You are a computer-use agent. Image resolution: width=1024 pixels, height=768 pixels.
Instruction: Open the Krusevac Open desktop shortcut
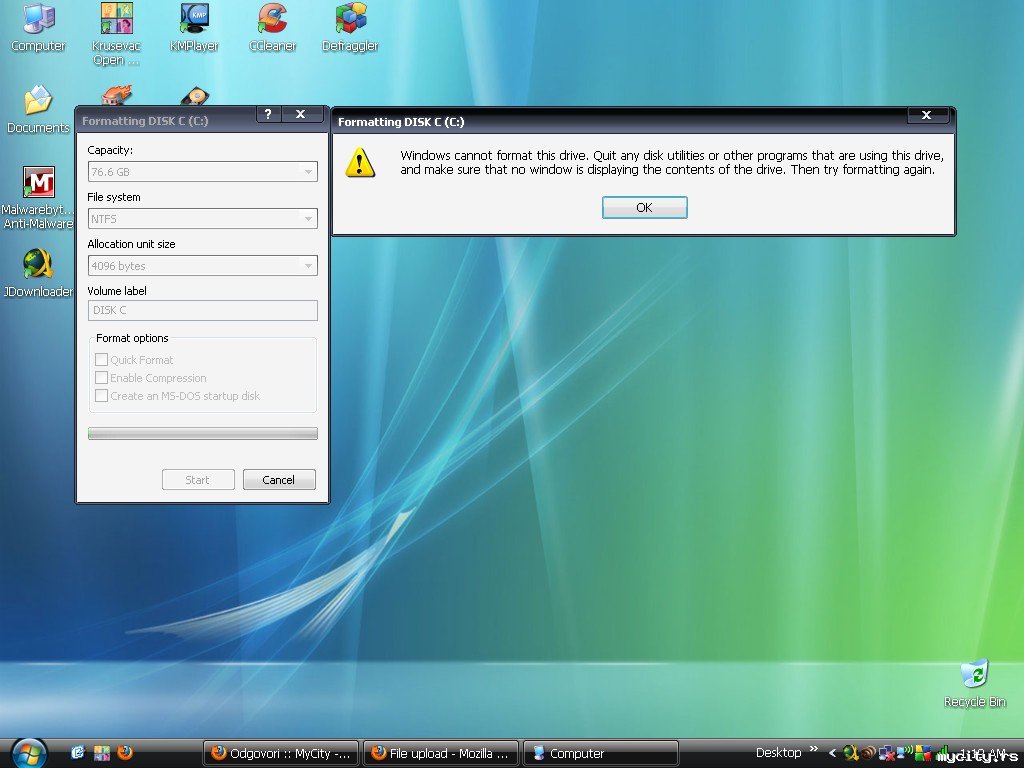(116, 34)
